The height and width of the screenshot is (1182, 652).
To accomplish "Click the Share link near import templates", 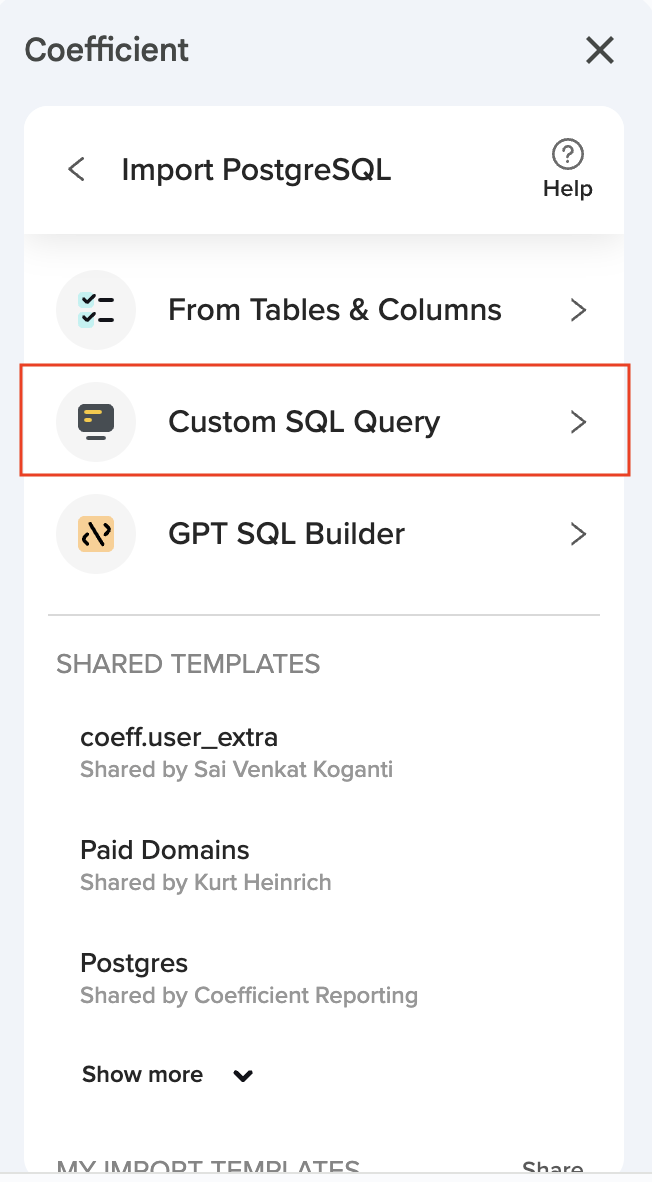I will [552, 1167].
